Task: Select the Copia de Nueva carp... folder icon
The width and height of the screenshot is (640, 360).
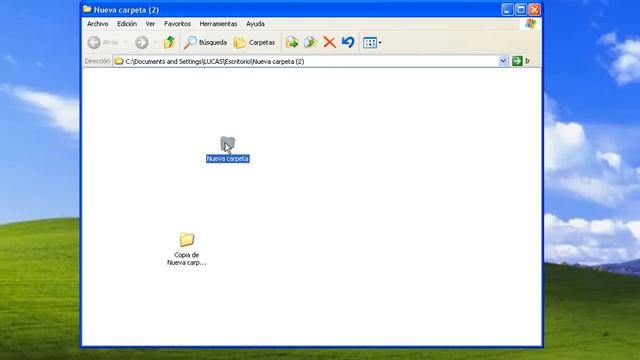Action: click(187, 240)
